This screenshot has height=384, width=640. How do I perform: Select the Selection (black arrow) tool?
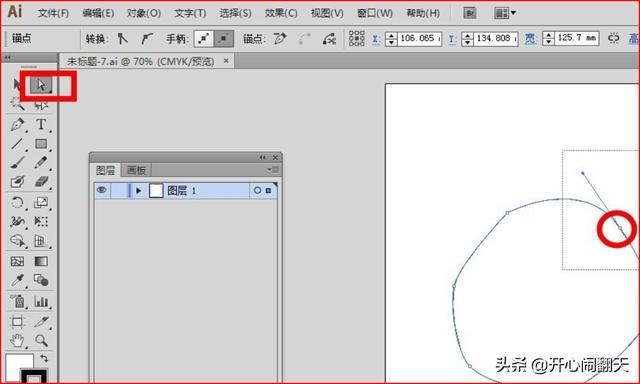[x=17, y=85]
